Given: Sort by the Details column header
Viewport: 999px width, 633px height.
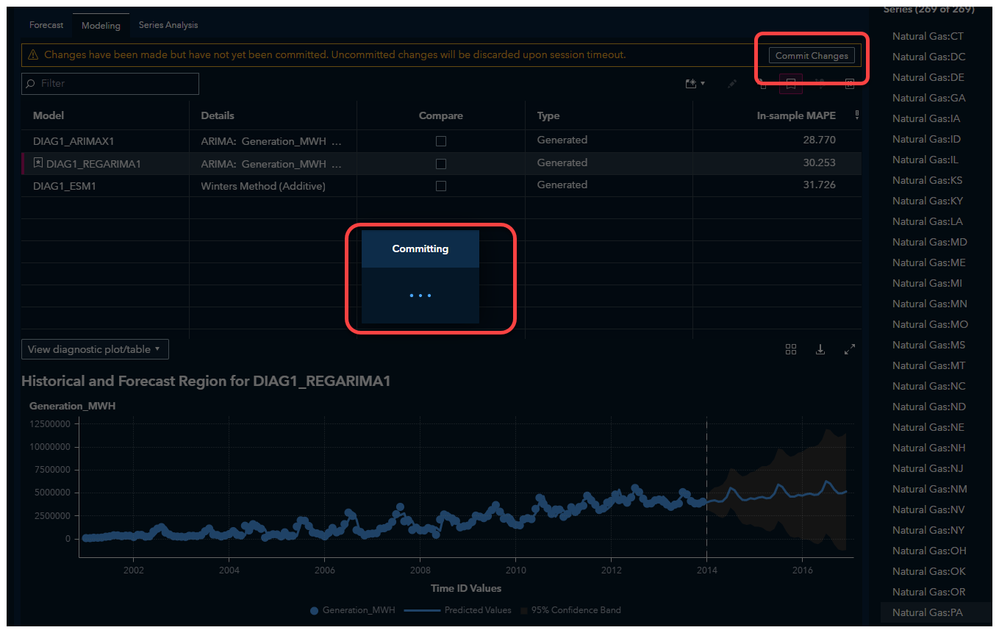Looking at the screenshot, I should [x=217, y=115].
